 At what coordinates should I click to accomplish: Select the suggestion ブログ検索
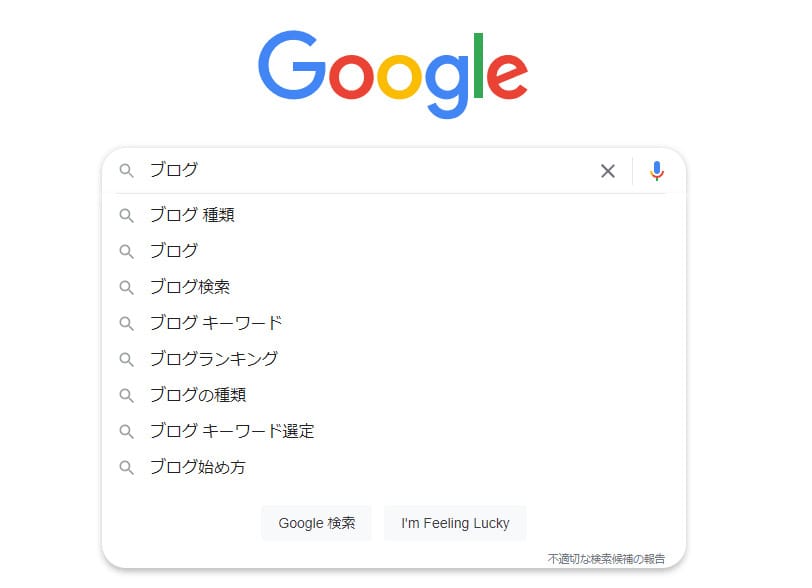tap(394, 287)
